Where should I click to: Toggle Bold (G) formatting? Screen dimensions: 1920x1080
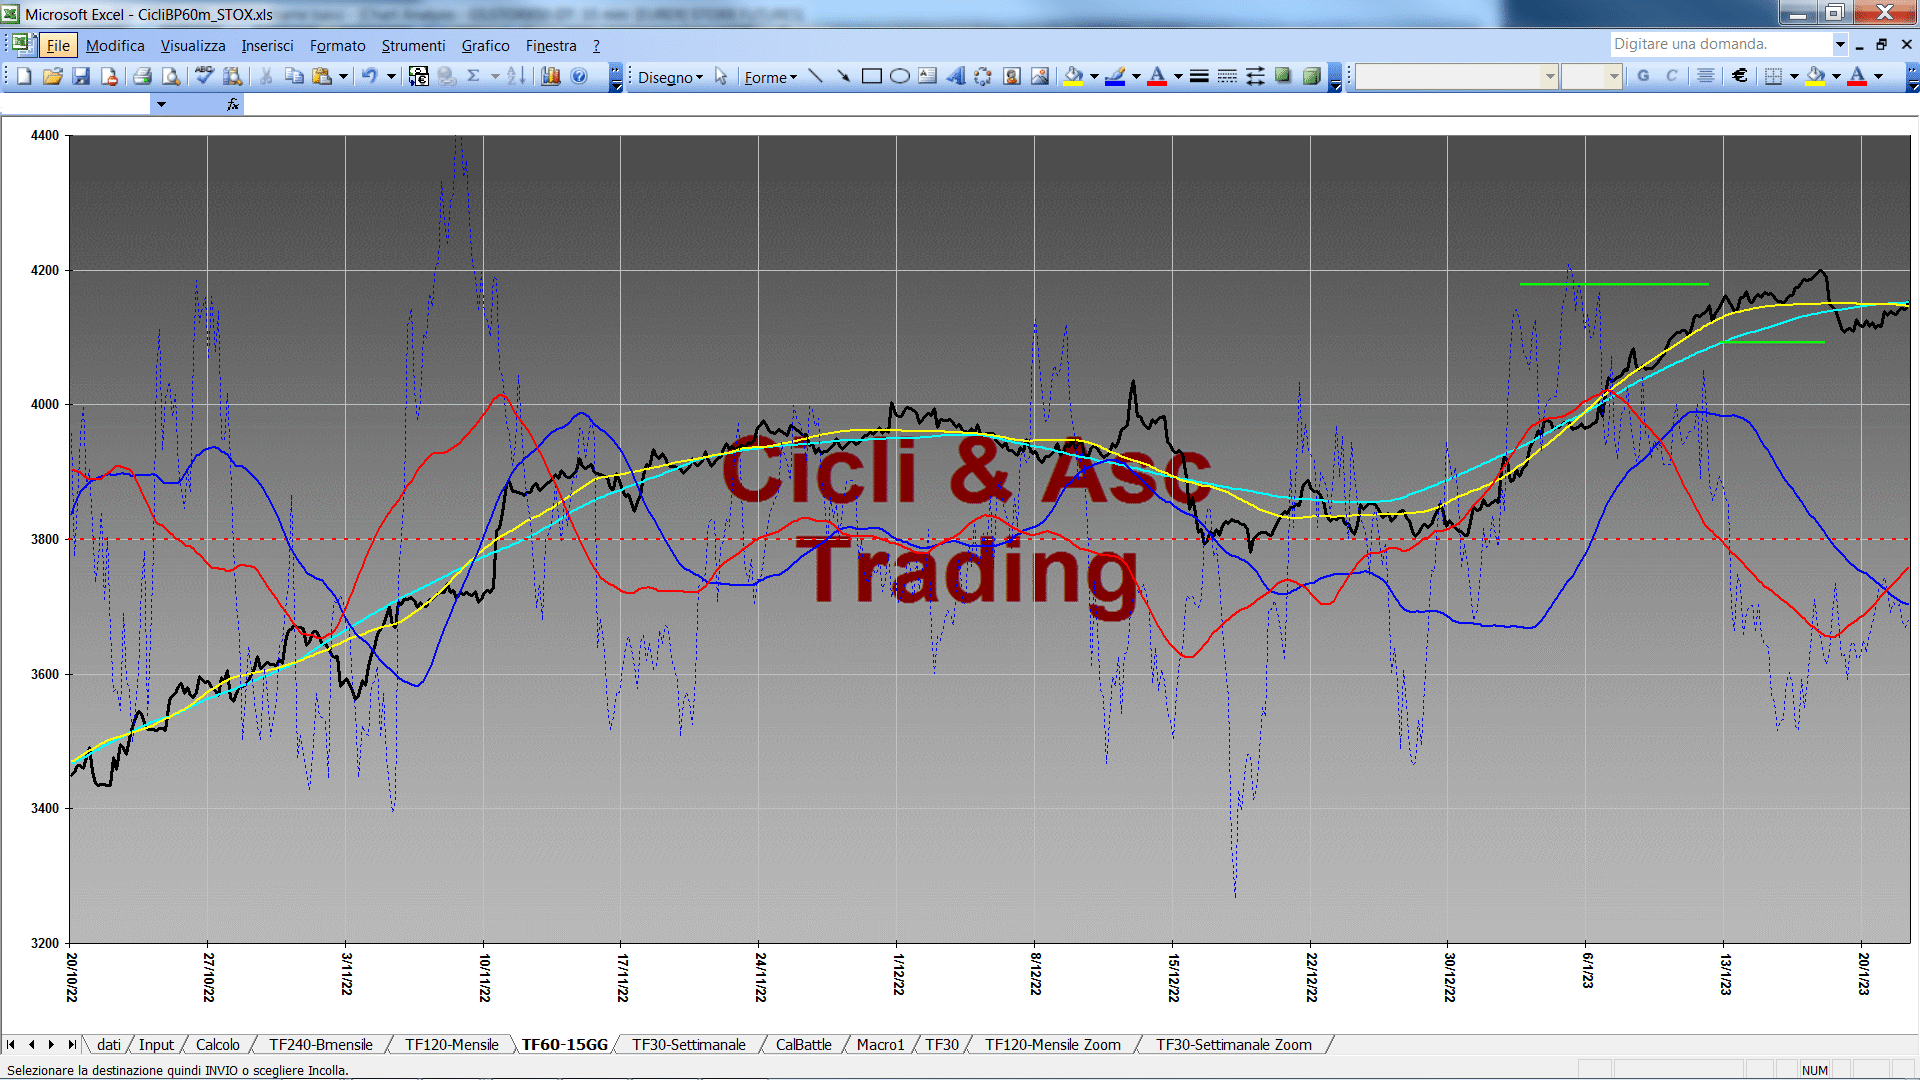point(1643,77)
